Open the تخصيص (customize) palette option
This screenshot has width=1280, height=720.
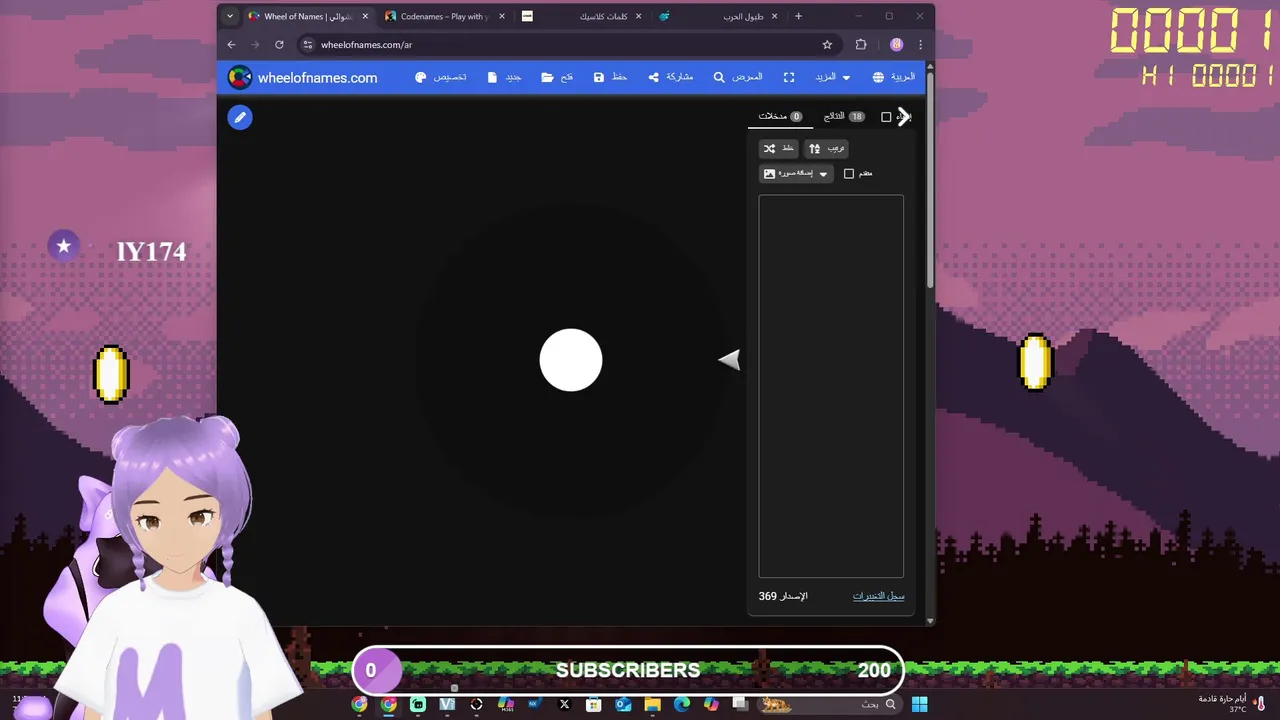pos(441,77)
